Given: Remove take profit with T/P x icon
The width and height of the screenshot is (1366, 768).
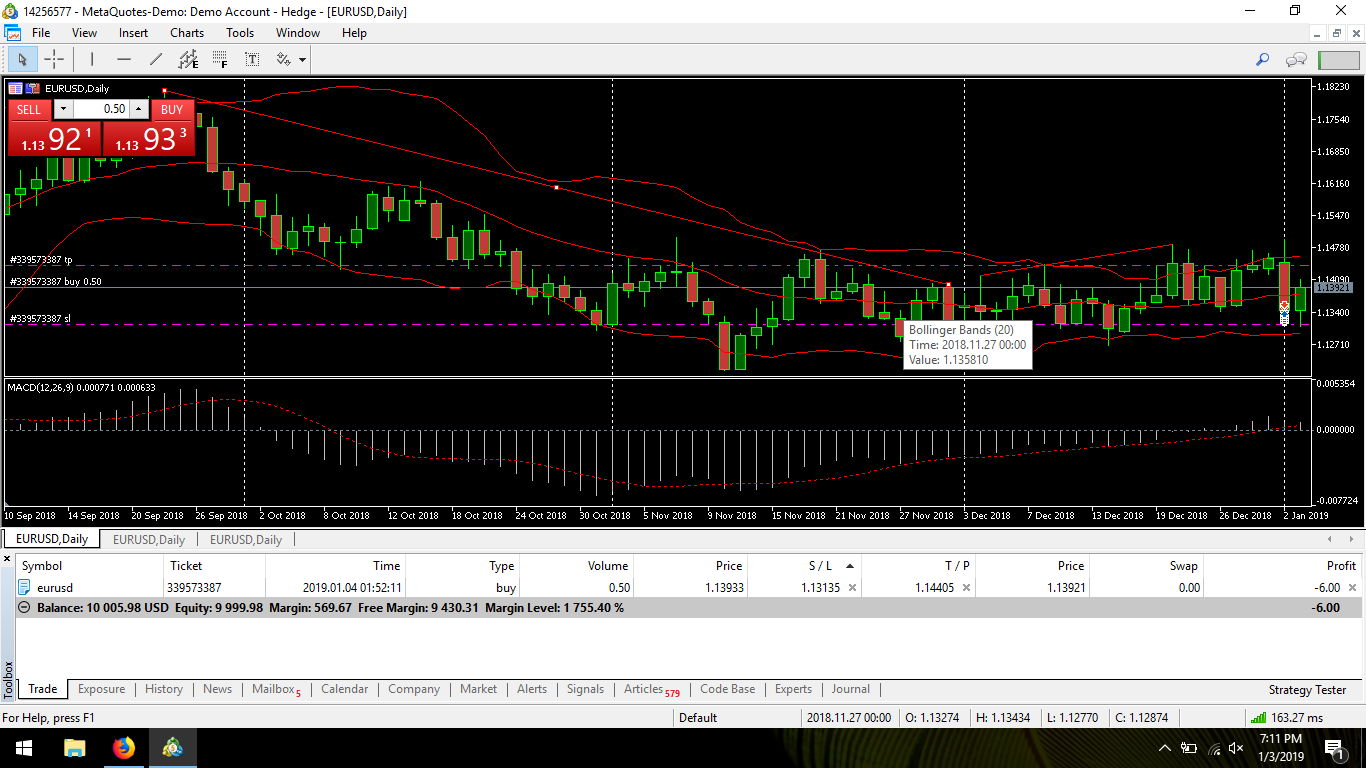Looking at the screenshot, I should (966, 588).
